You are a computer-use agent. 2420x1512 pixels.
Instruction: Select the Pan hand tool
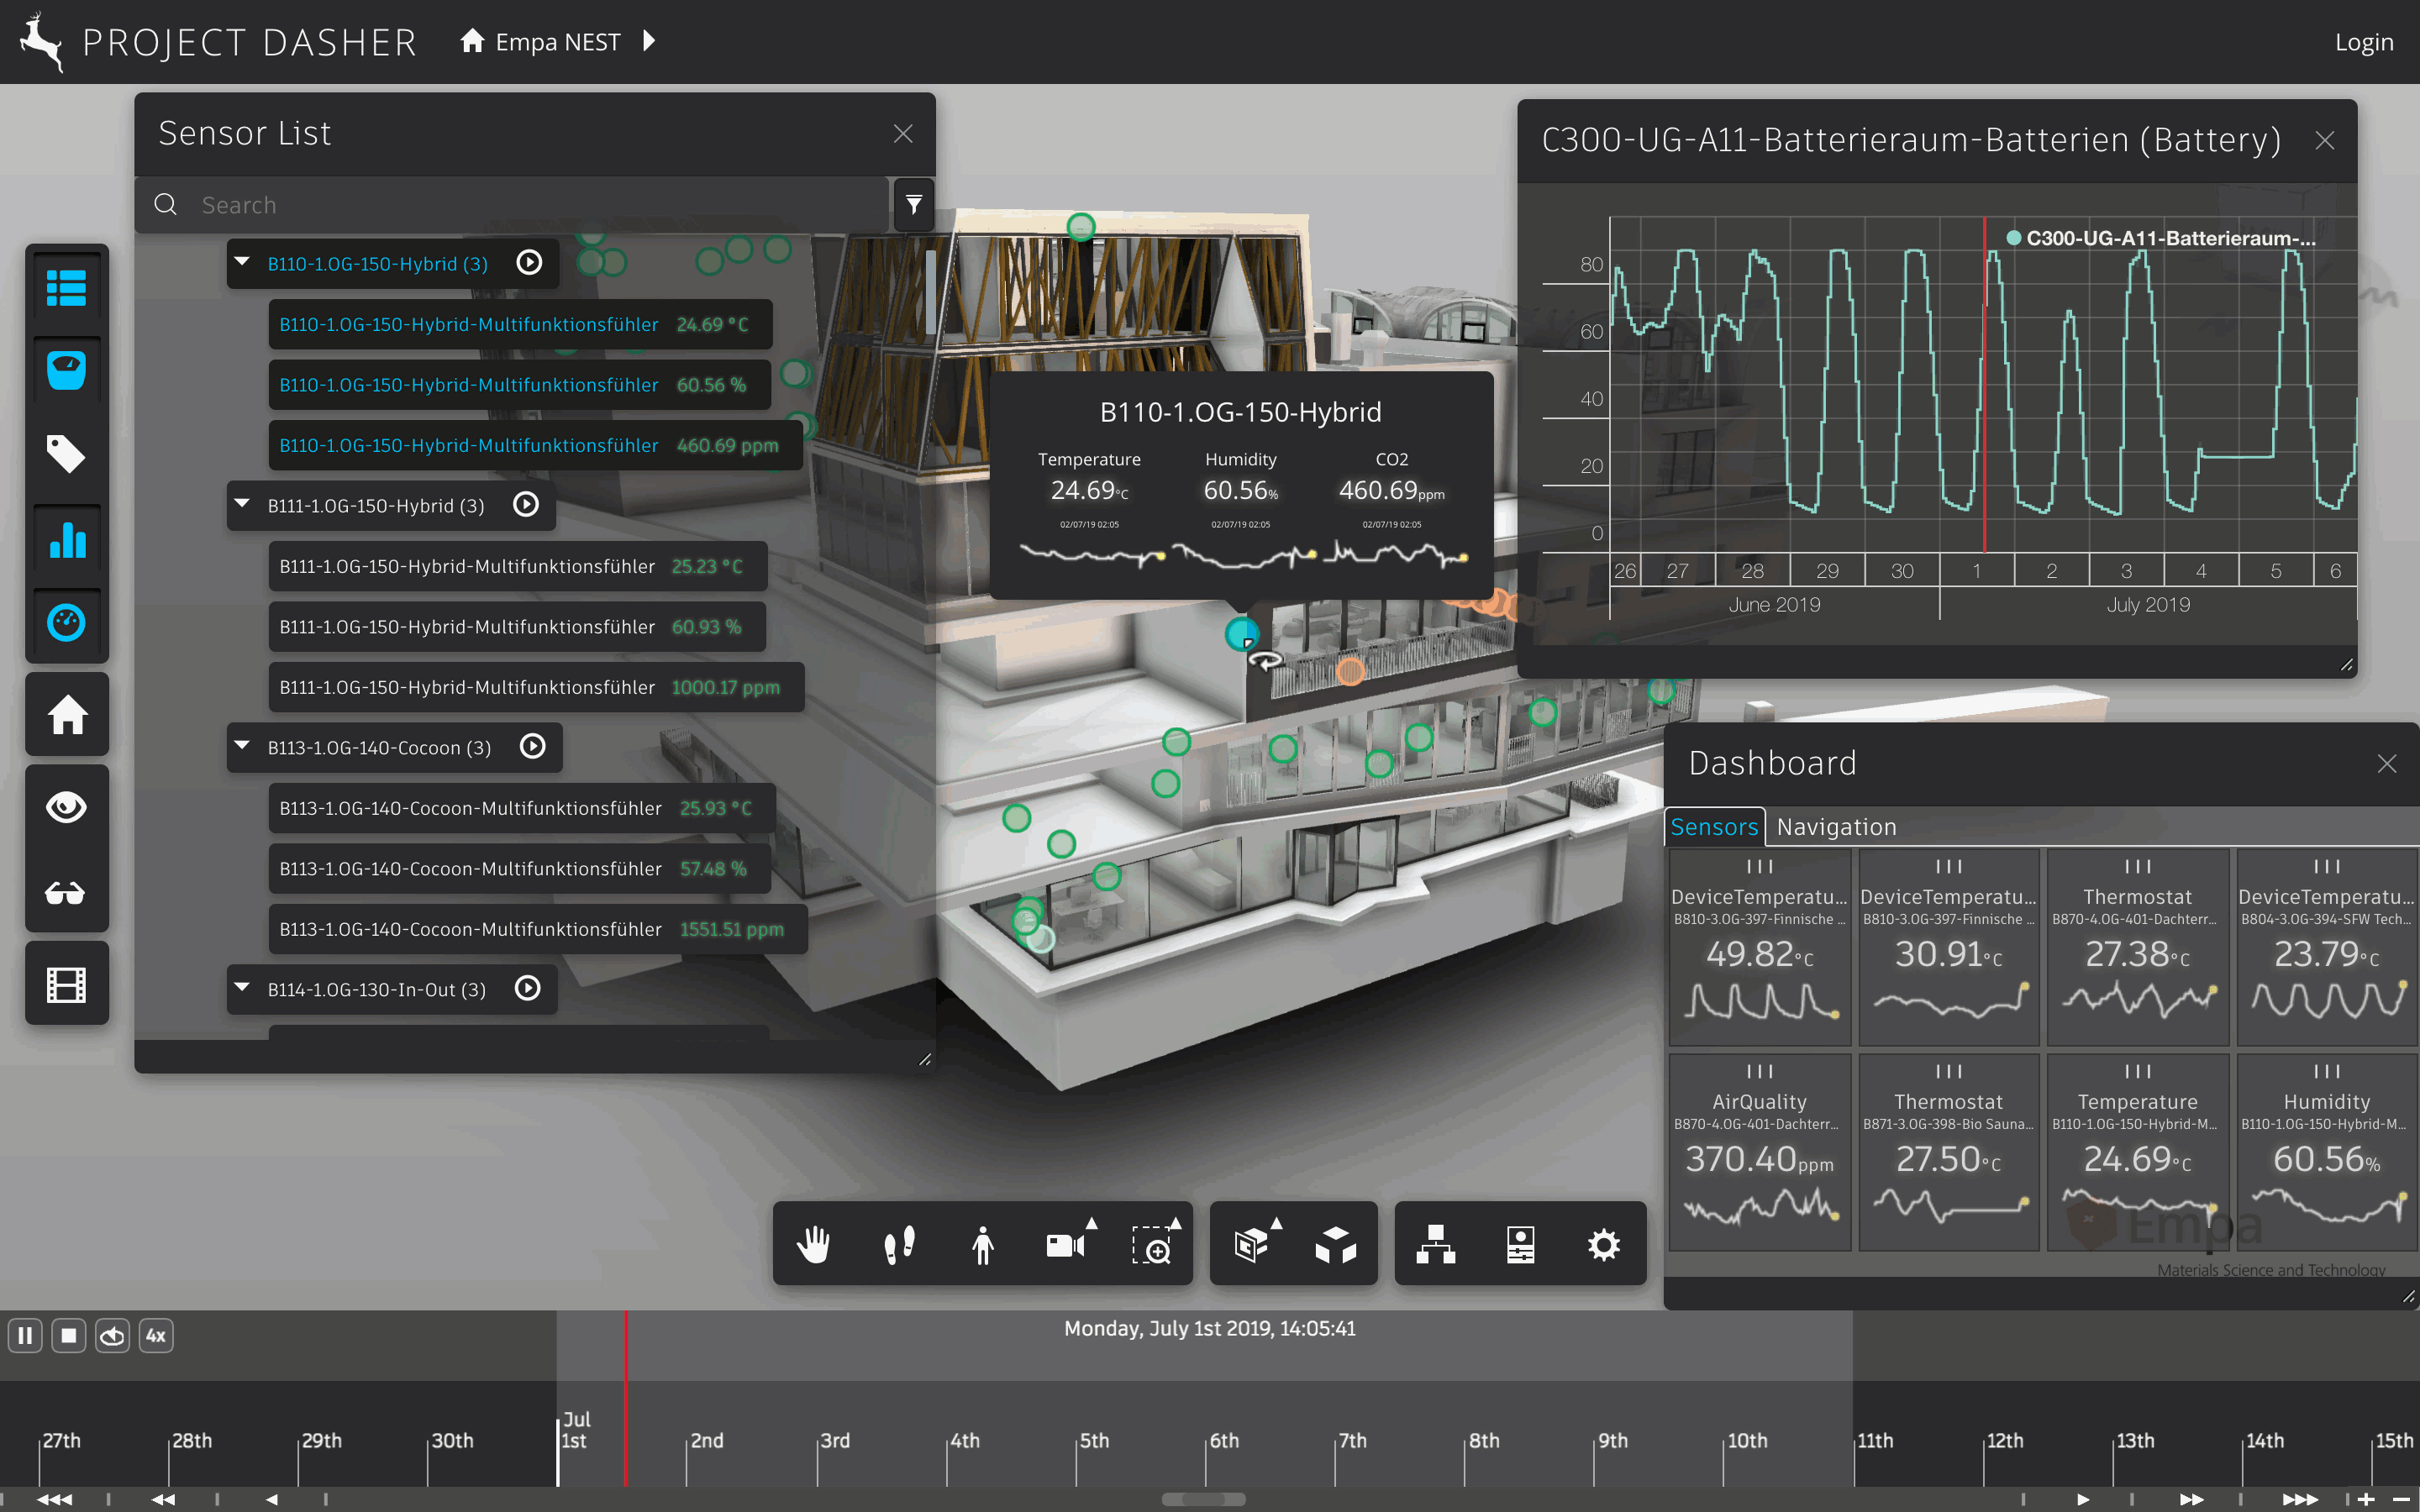[813, 1245]
